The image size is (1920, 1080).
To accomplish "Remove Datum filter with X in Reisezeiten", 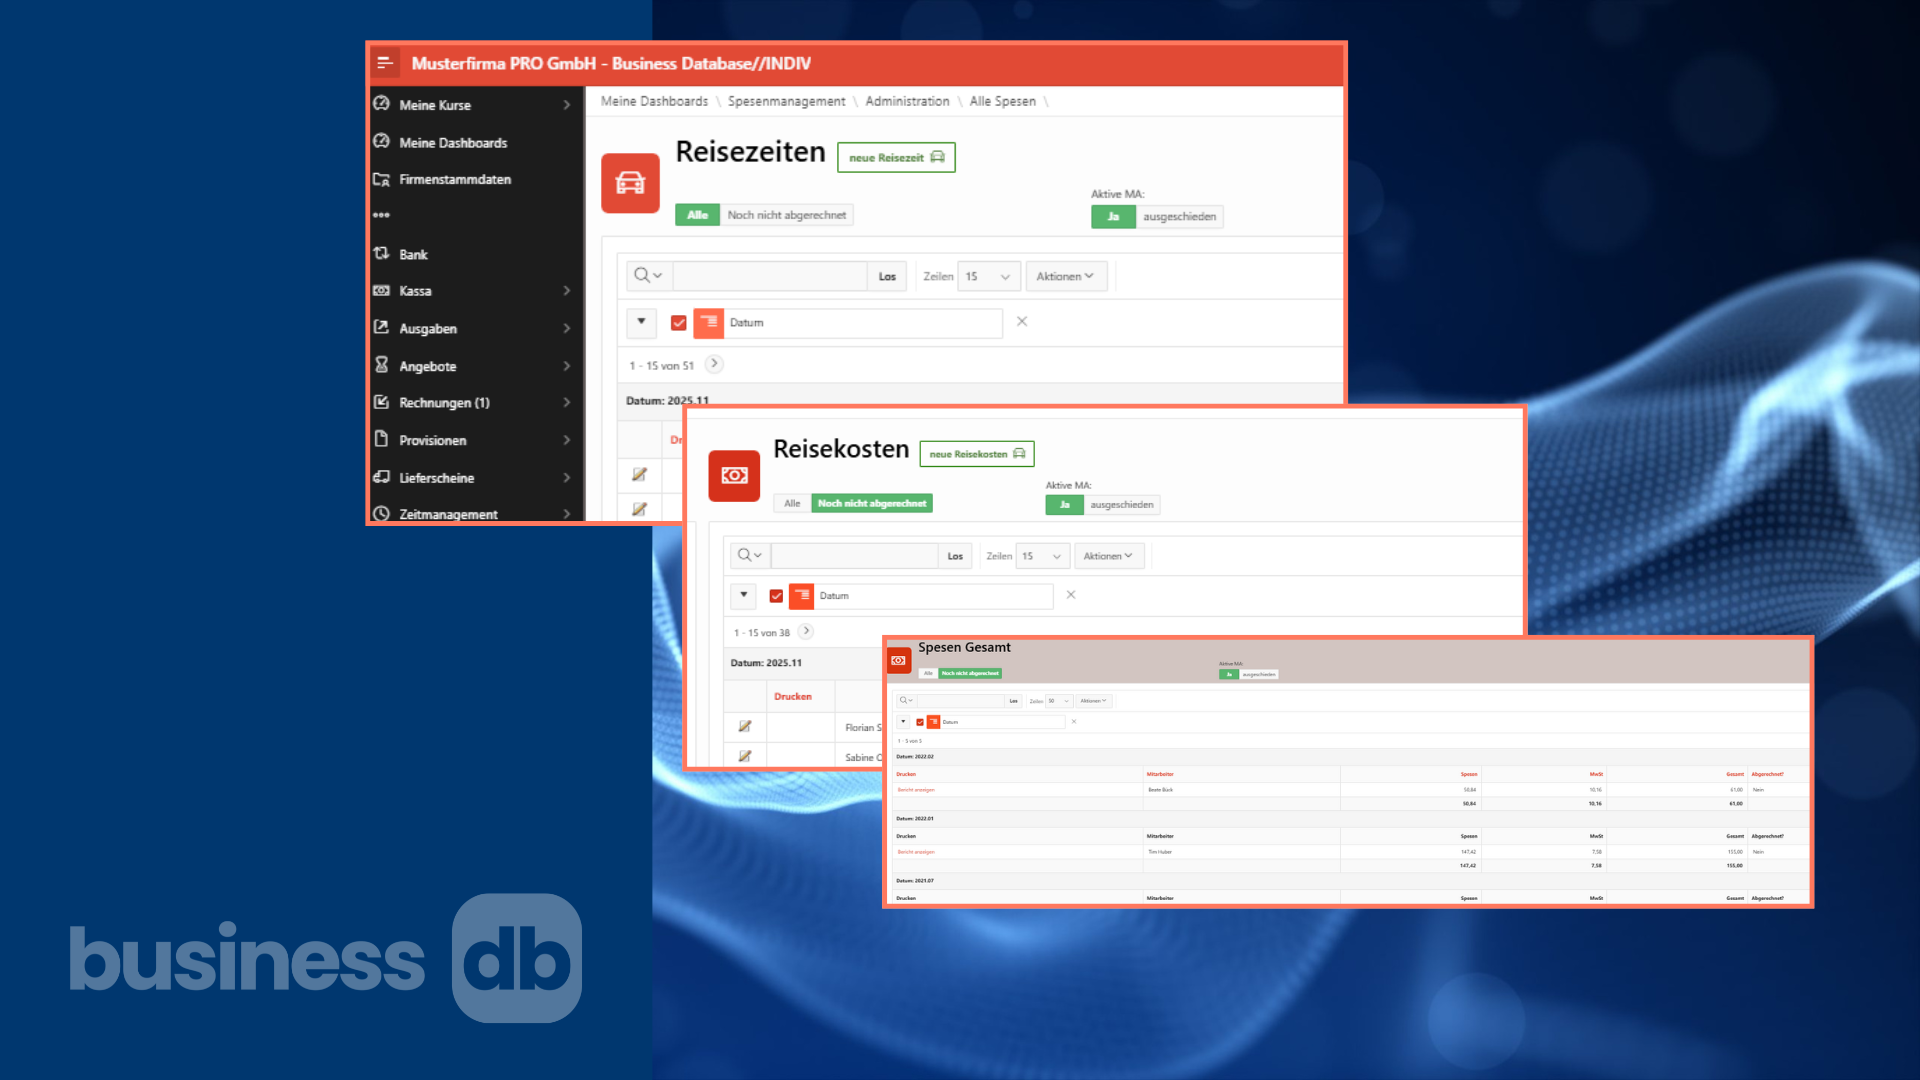I will coord(1022,322).
